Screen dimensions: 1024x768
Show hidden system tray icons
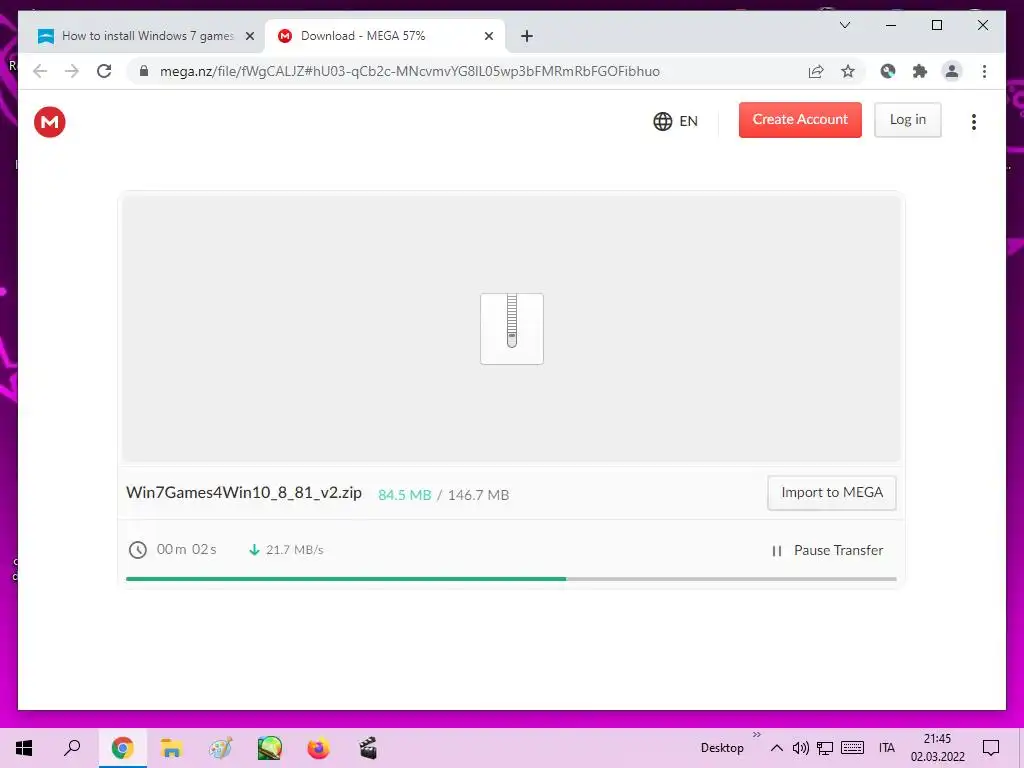pyautogui.click(x=776, y=748)
